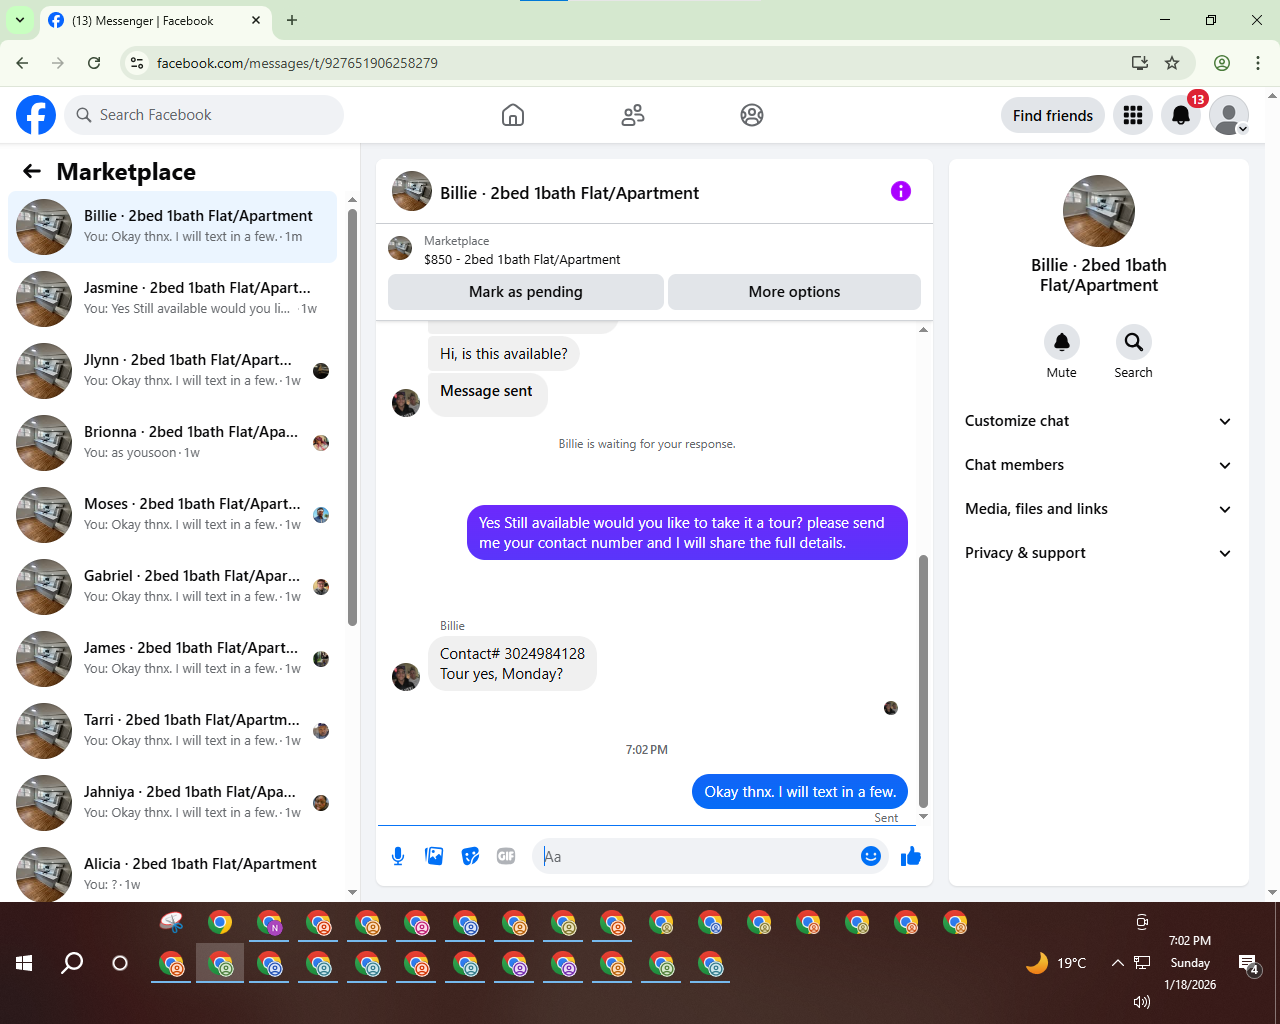Image resolution: width=1280 pixels, height=1024 pixels.
Task: Open Alicia conversation
Action: (x=172, y=872)
